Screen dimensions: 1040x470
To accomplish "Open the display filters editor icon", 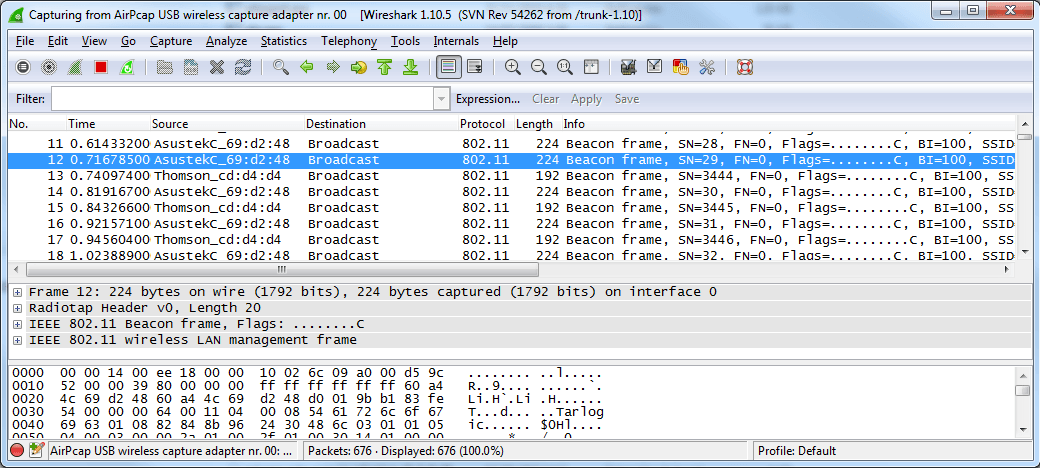I will [654, 67].
